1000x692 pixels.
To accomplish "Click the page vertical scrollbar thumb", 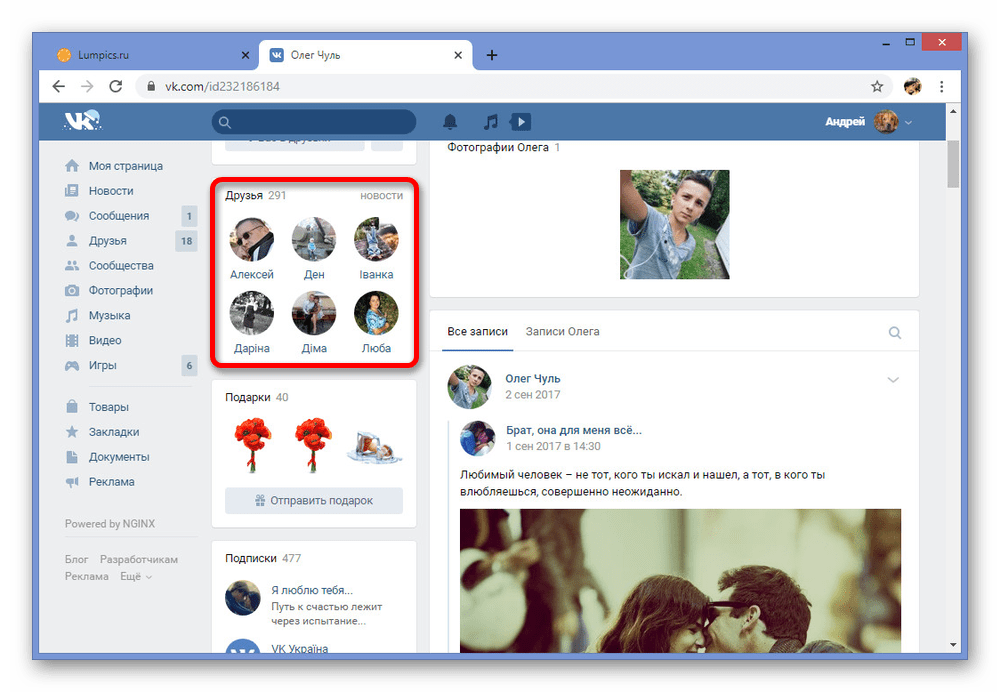I will click(x=953, y=165).
